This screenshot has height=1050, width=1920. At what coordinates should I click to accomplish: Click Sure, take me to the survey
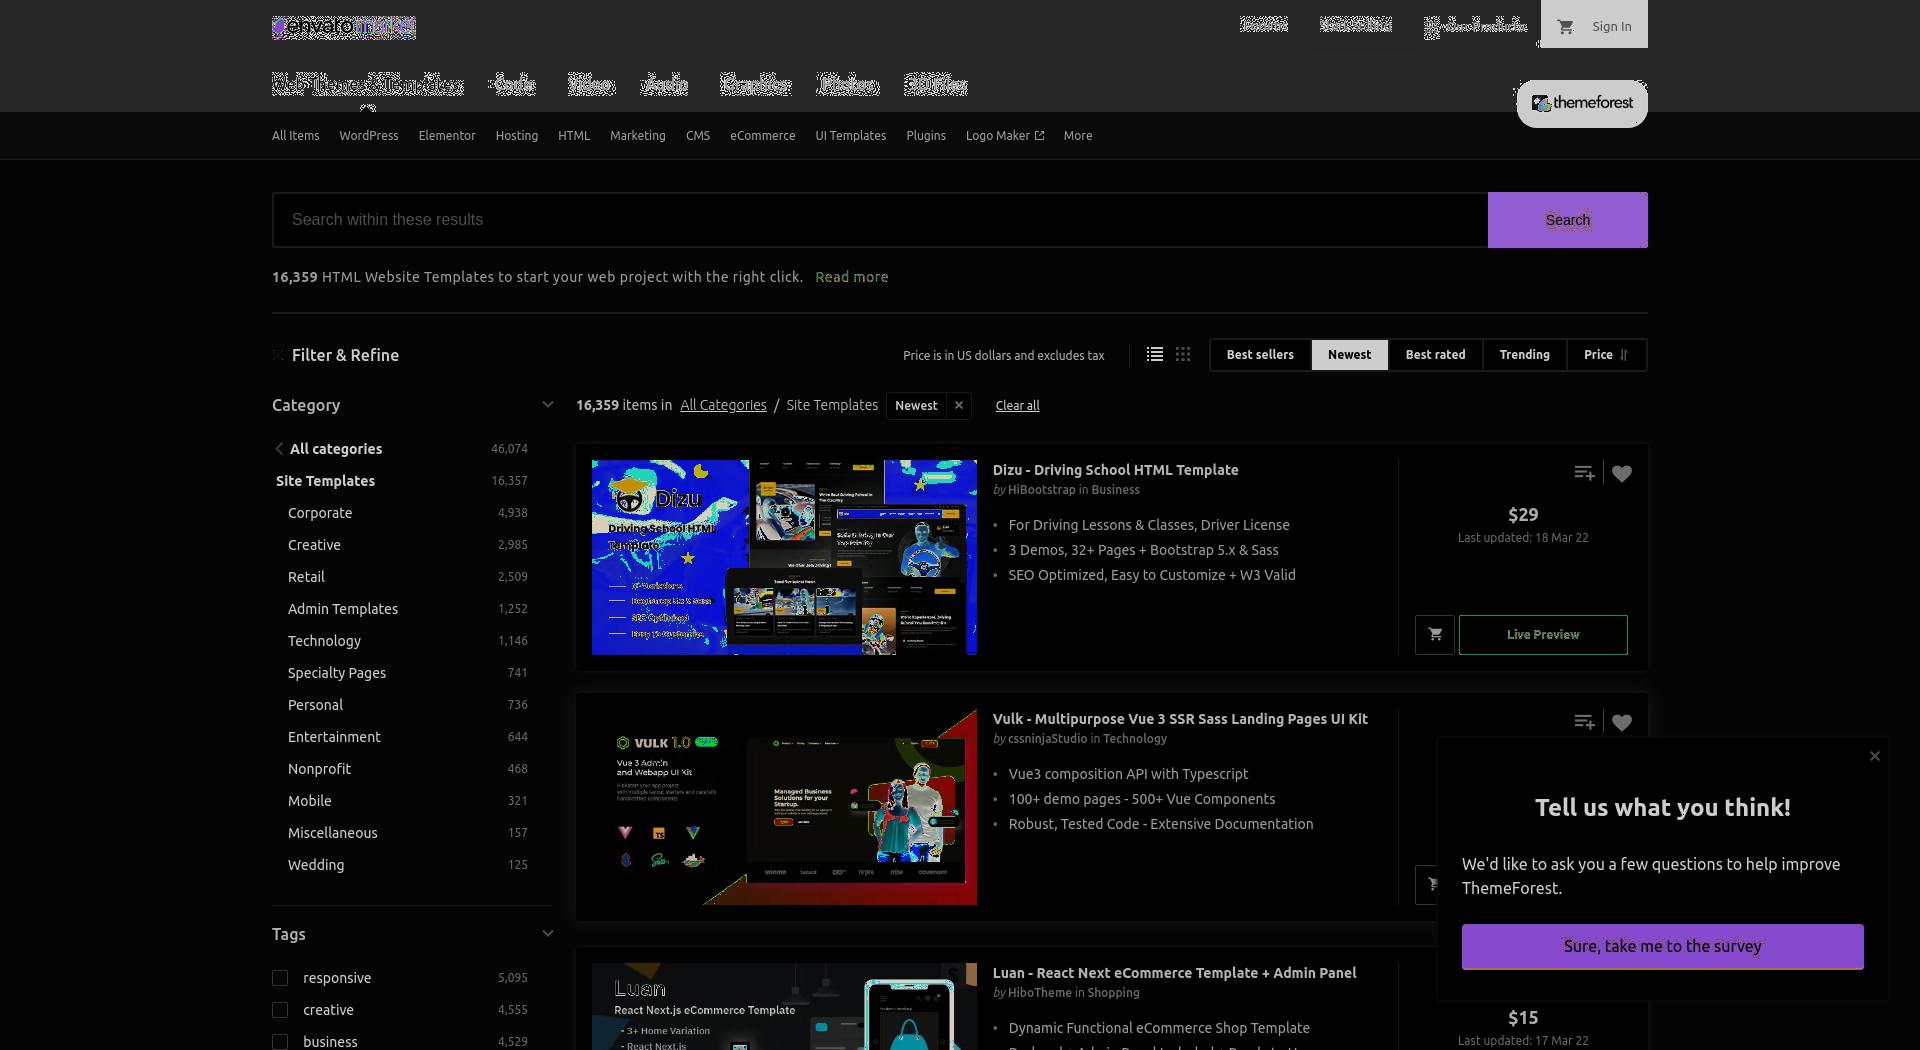coord(1663,947)
